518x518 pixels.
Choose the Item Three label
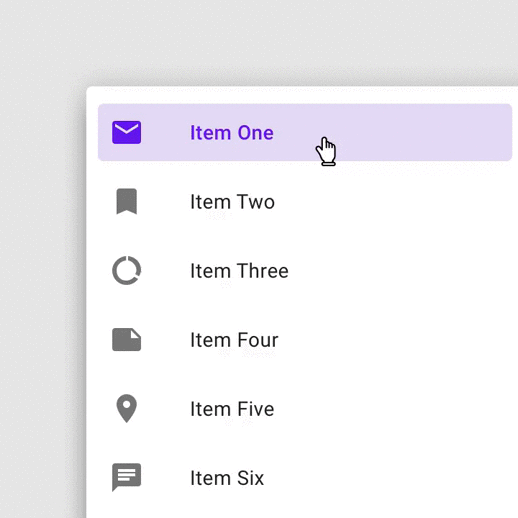(x=239, y=271)
